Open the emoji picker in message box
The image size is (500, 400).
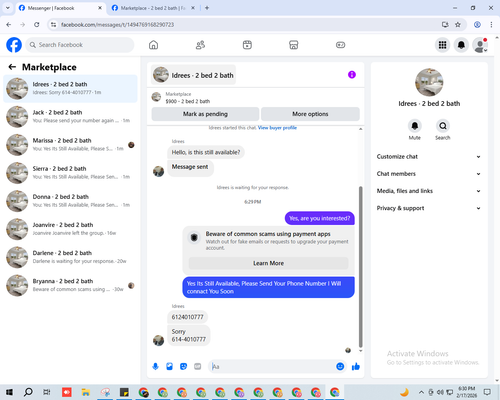tap(340, 366)
